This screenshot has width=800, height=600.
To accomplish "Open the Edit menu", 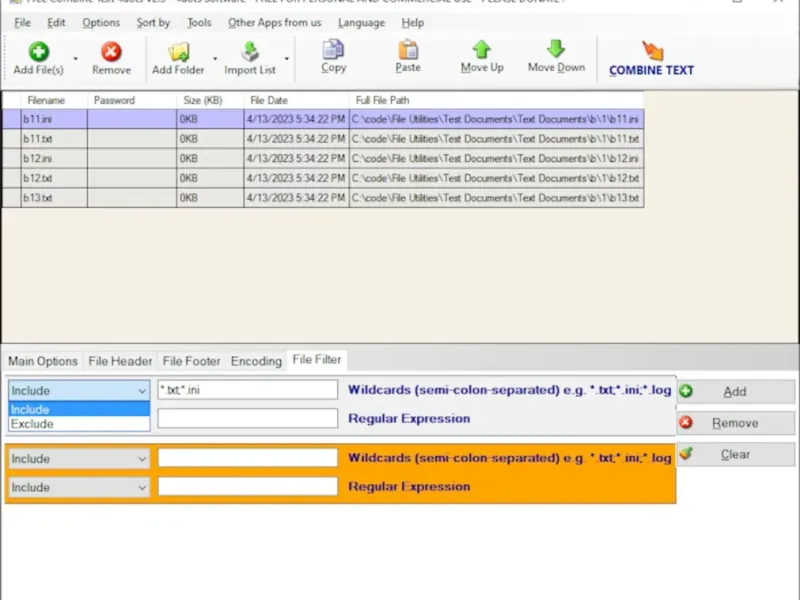I will [56, 23].
